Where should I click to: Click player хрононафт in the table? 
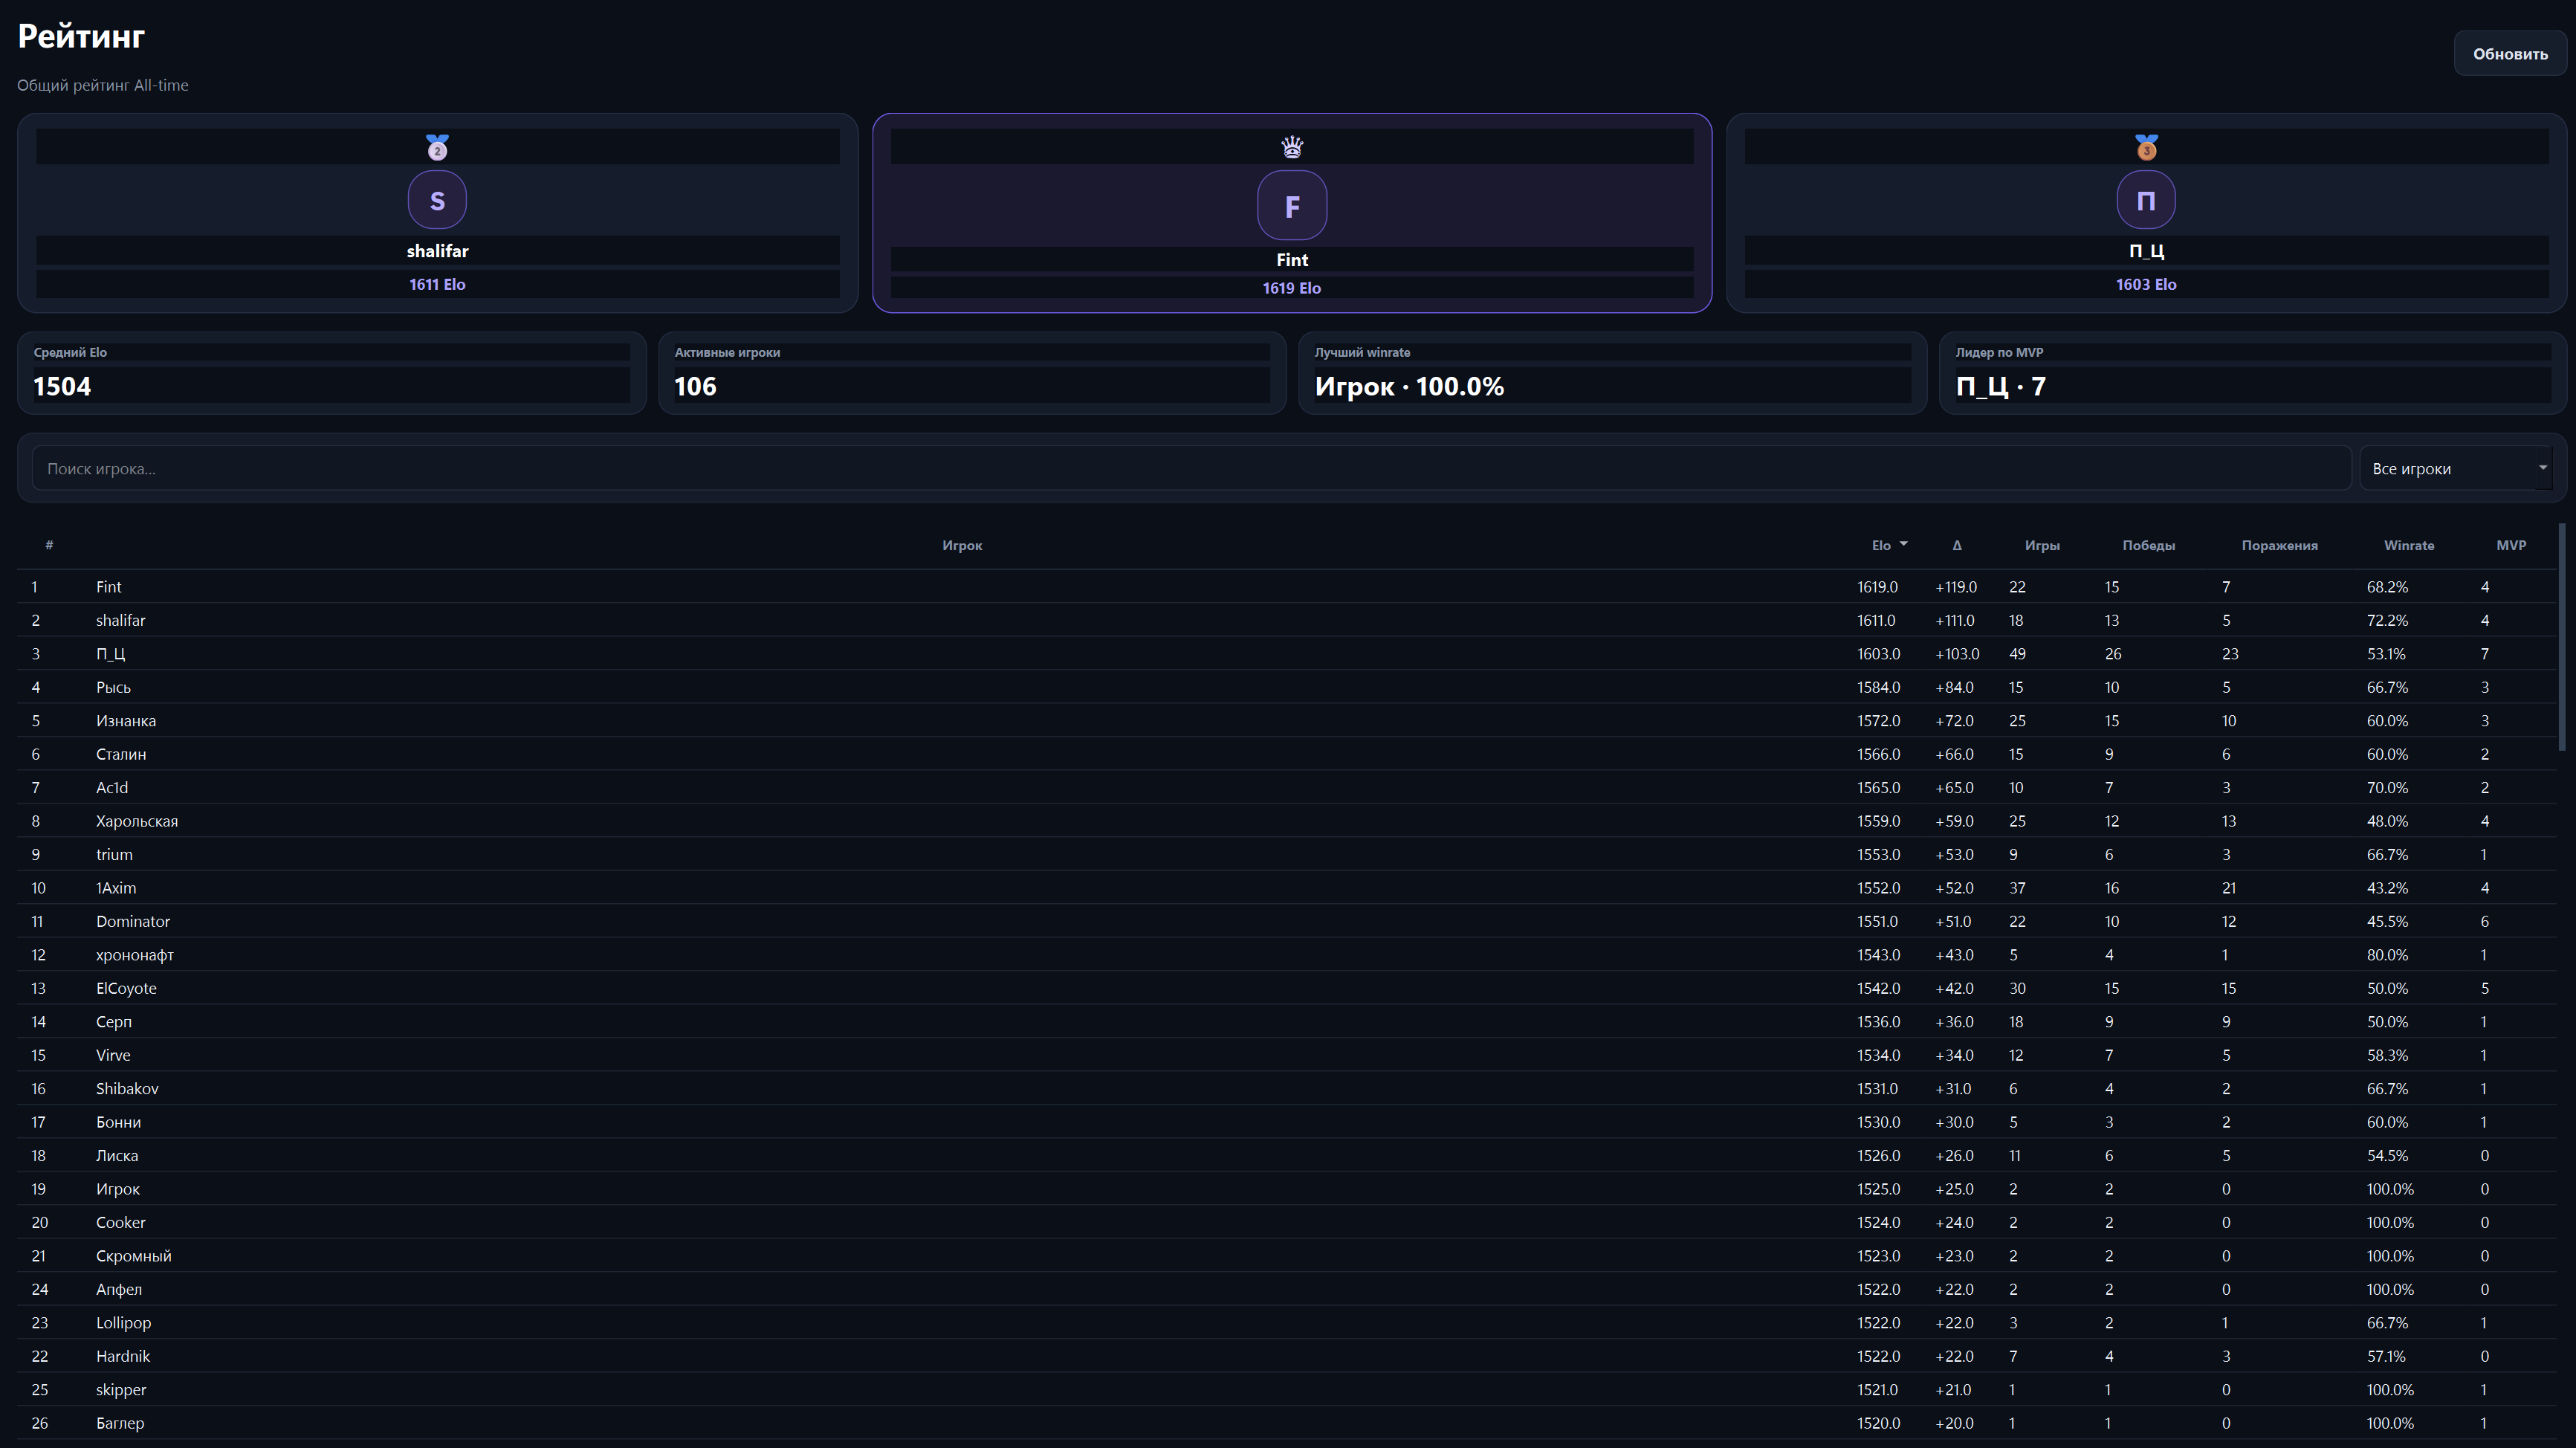134,955
